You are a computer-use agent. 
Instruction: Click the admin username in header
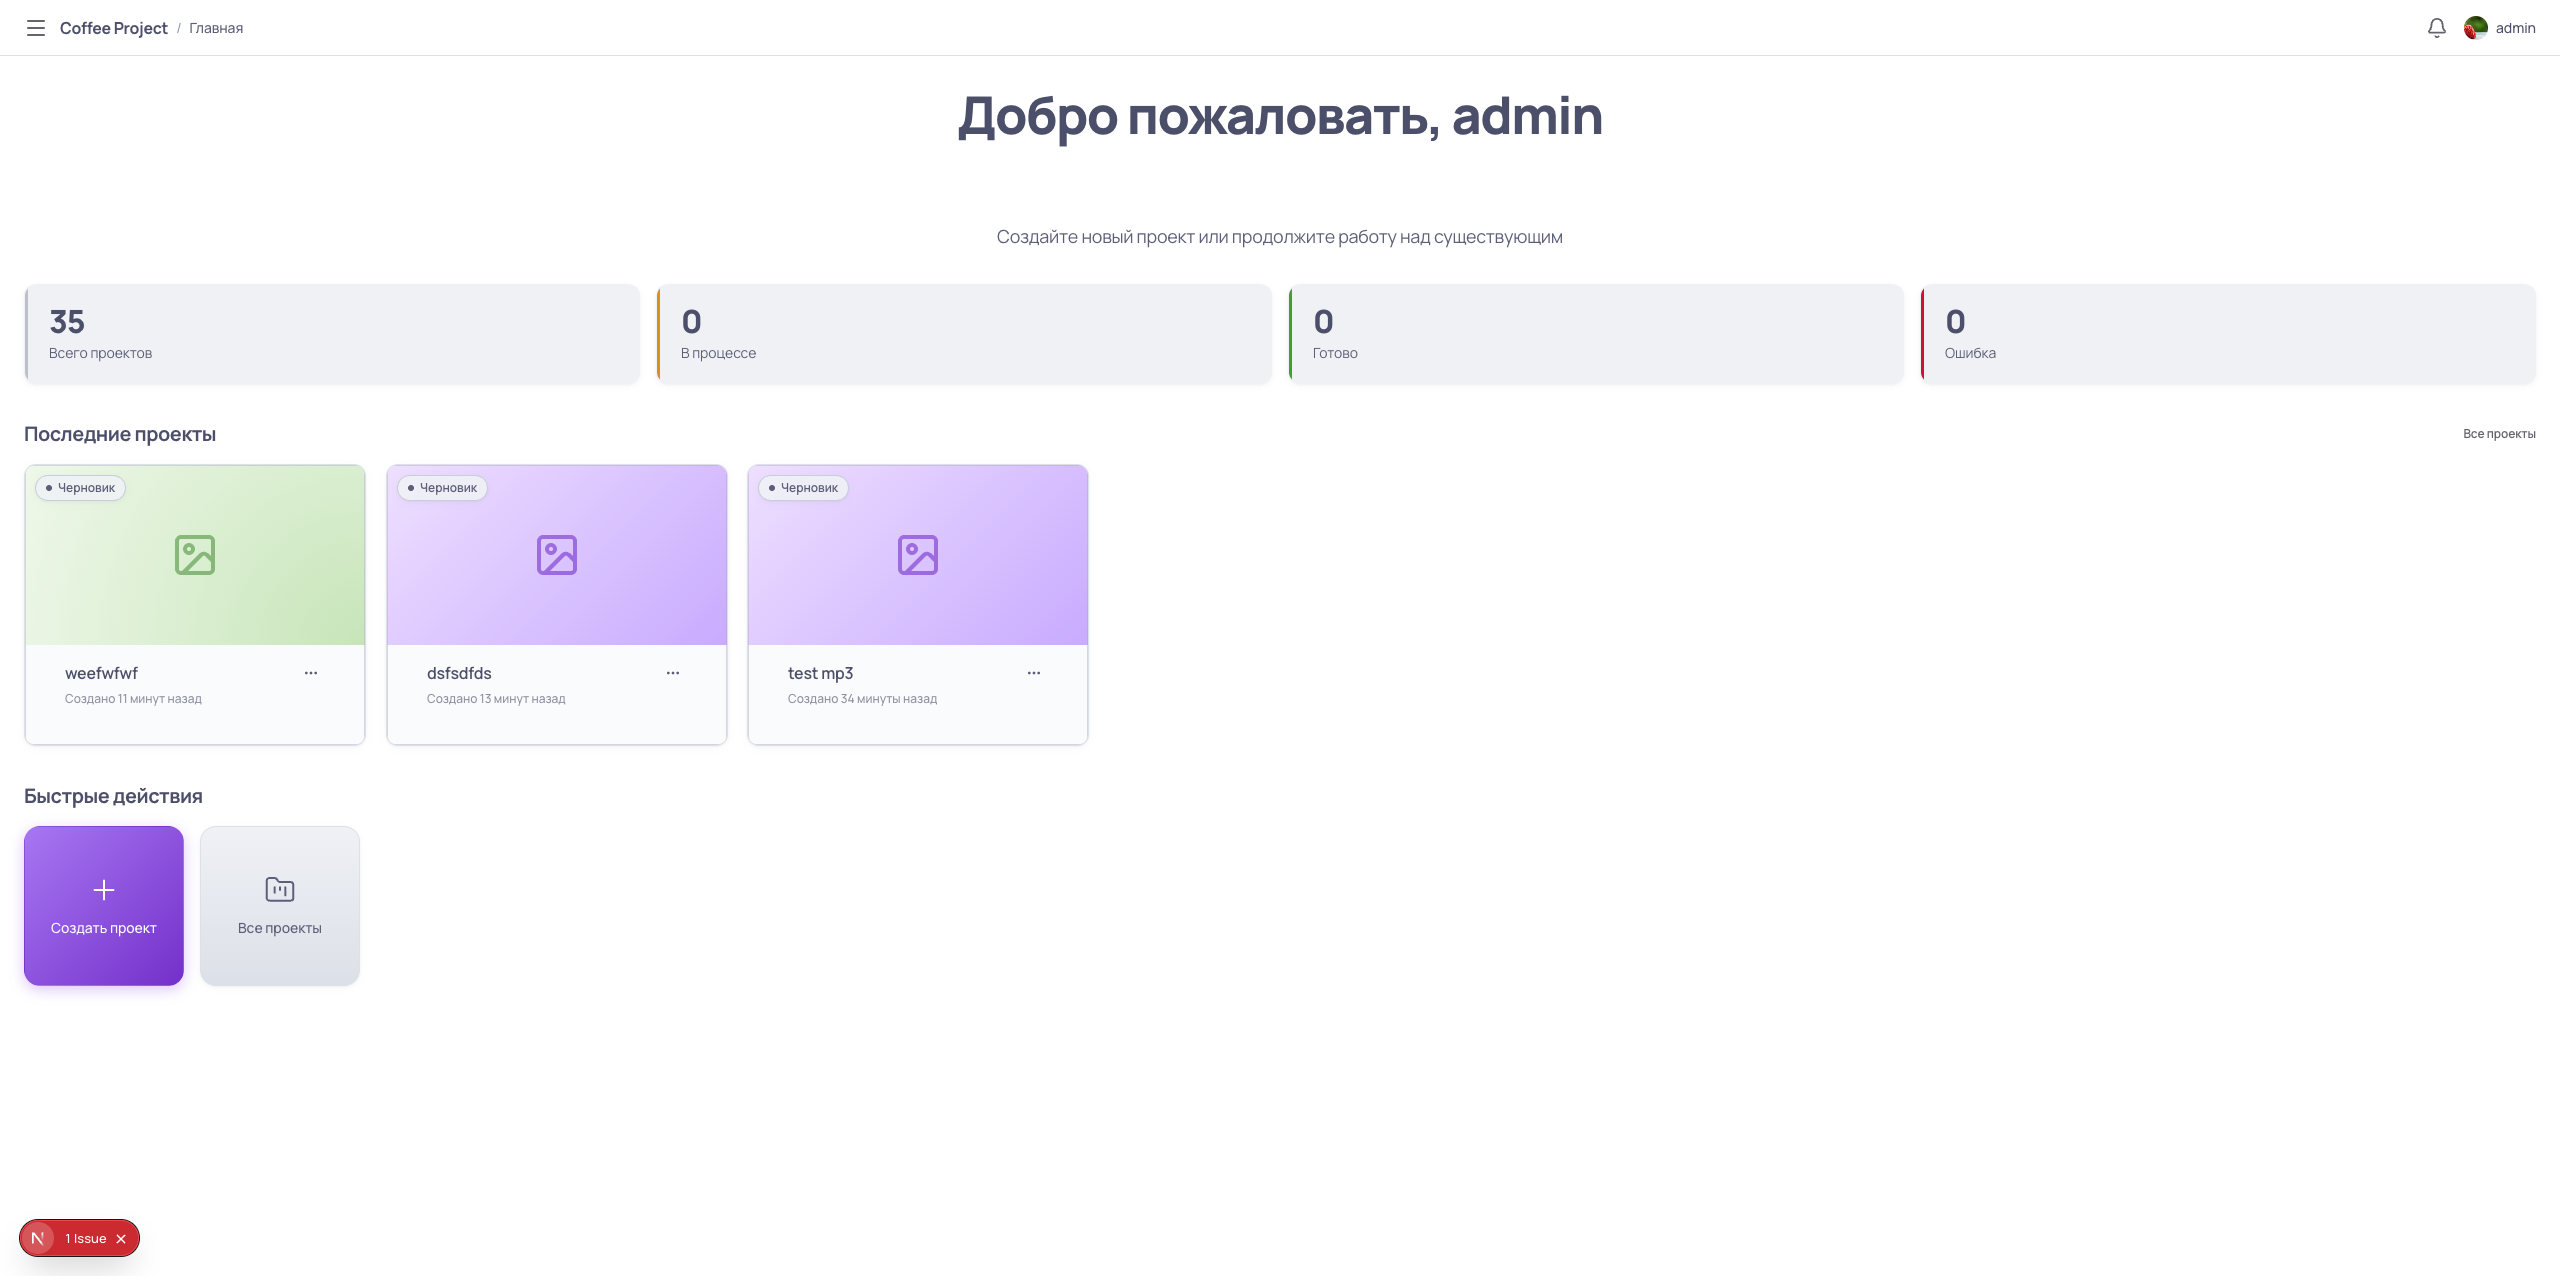(2515, 28)
